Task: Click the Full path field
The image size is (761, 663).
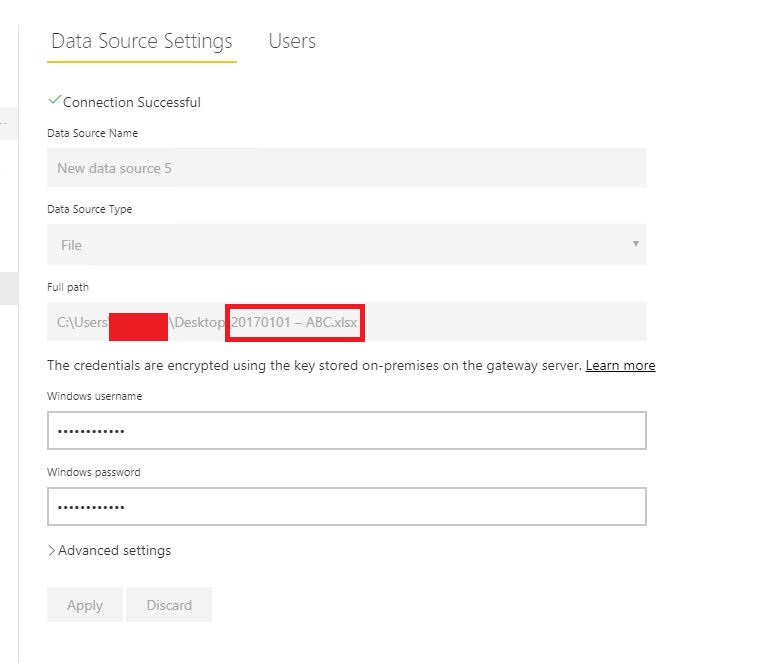Action: [x=347, y=322]
